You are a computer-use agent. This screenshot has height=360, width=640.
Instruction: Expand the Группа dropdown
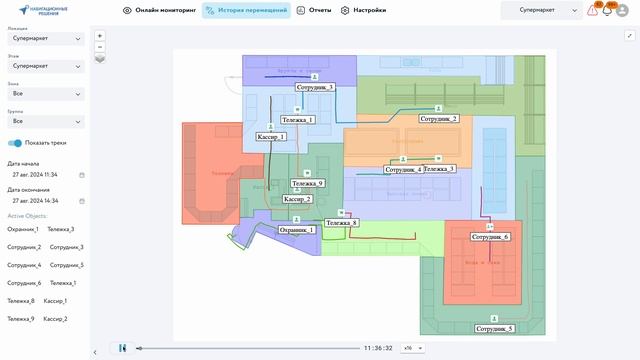(x=46, y=122)
